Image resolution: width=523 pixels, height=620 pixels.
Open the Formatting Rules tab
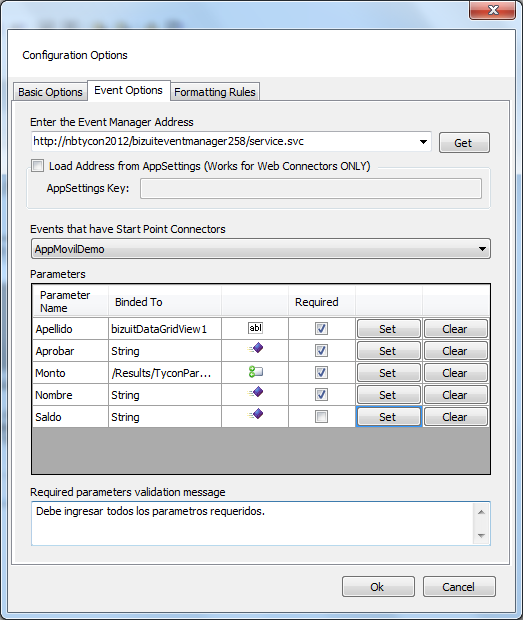click(215, 92)
